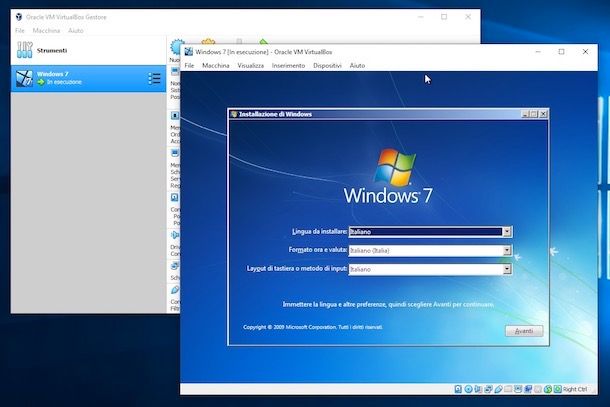Select the Strumenti entry in Manager

coord(89,50)
